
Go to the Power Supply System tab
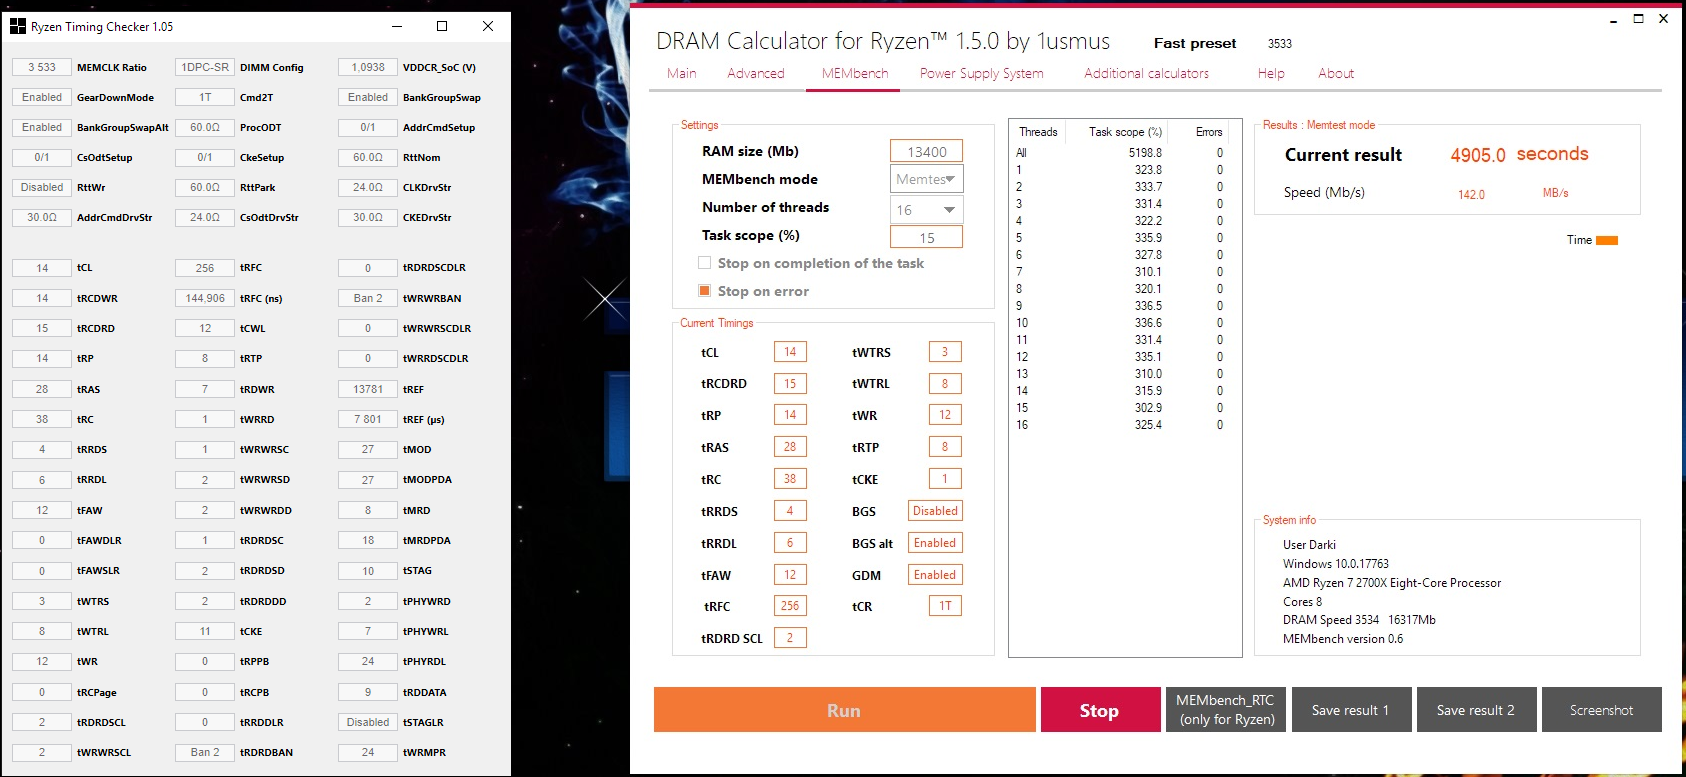[982, 73]
